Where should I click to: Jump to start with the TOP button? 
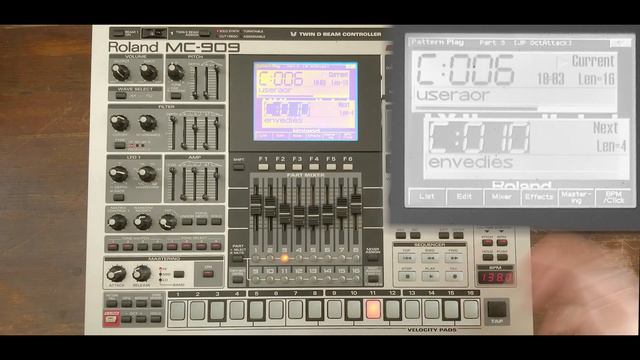[x=407, y=258]
